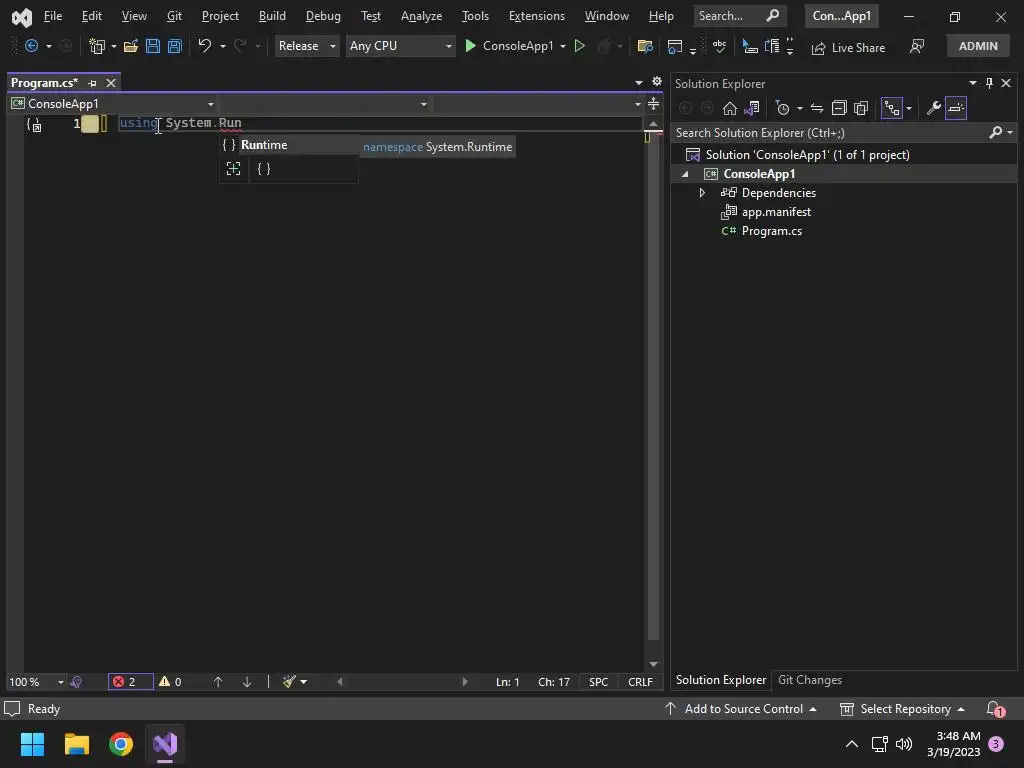1024x768 pixels.
Task: Save the current file with Save icon
Action: pos(153,46)
